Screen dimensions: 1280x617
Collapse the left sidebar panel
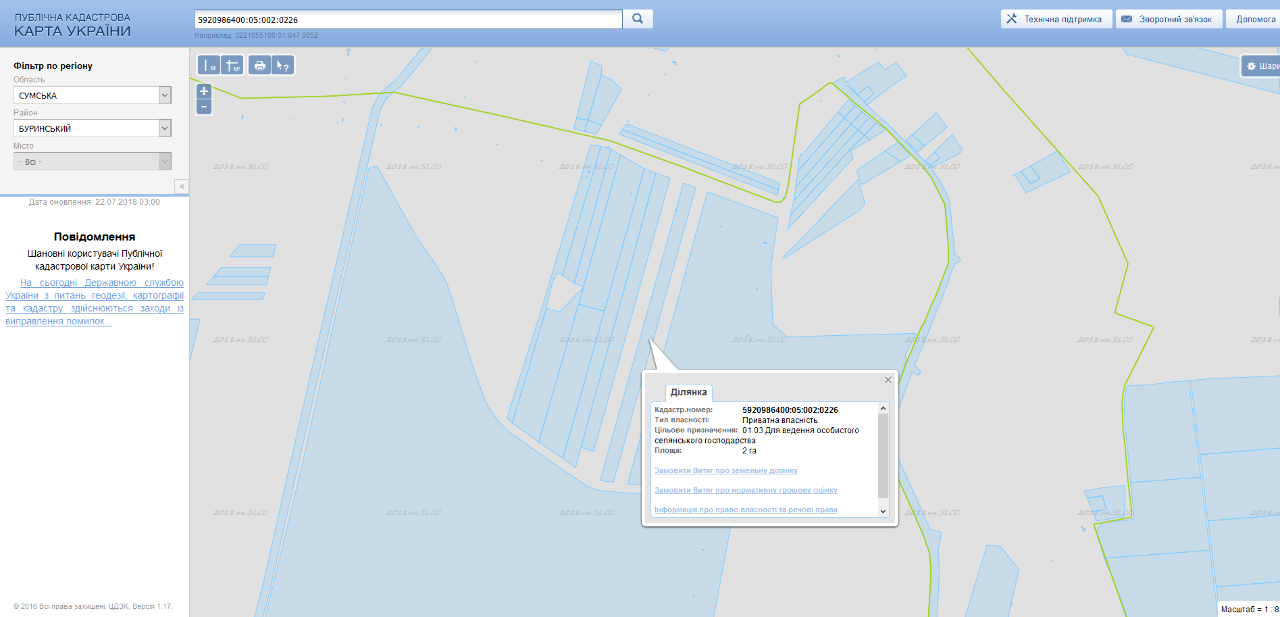(181, 187)
